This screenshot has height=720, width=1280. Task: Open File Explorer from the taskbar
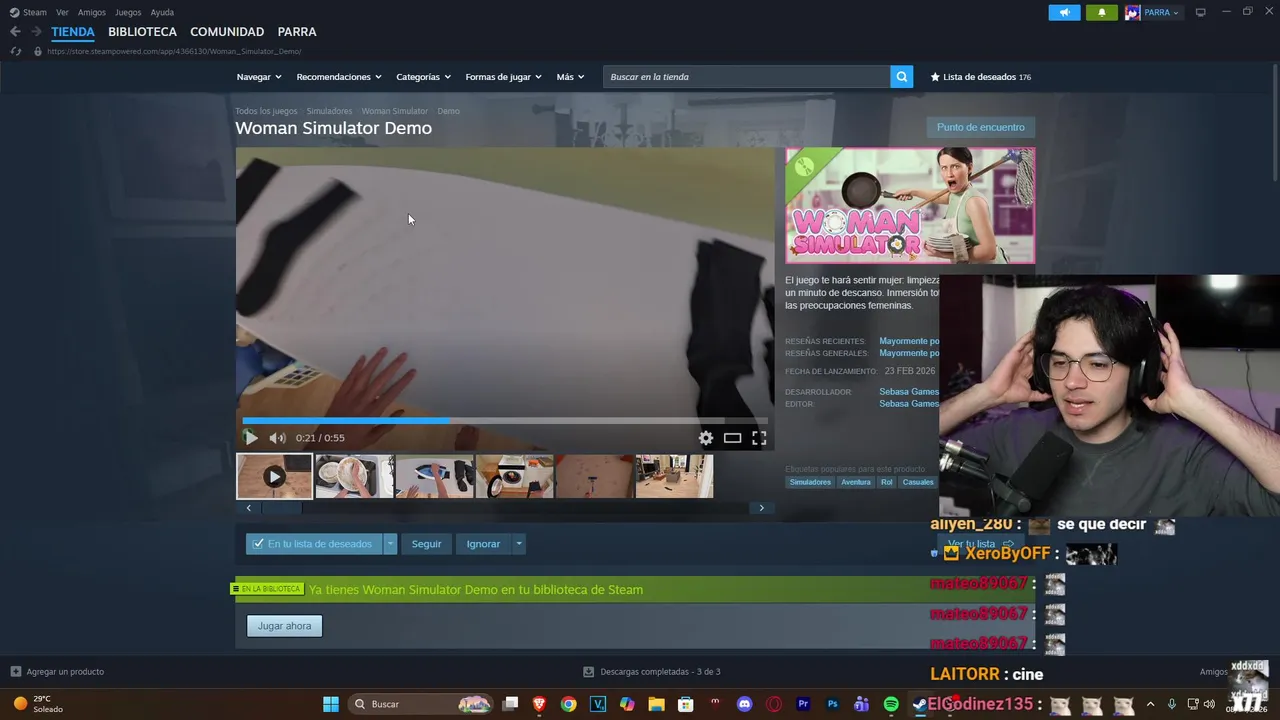coord(656,704)
